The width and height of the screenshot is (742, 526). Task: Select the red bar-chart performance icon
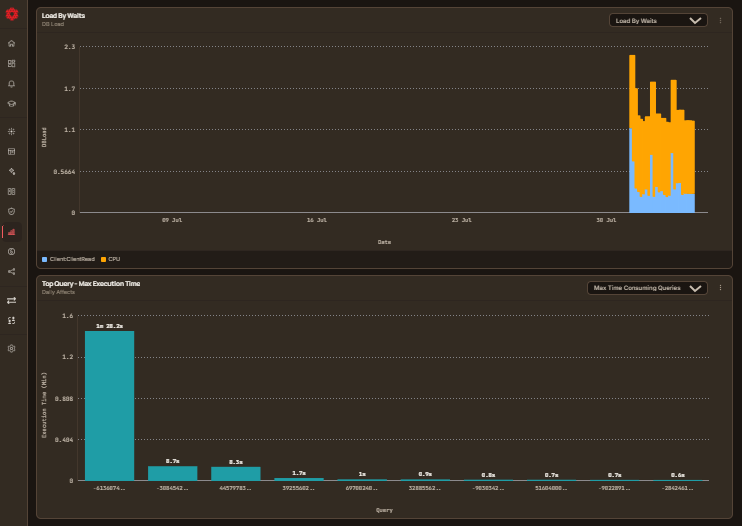[12, 232]
